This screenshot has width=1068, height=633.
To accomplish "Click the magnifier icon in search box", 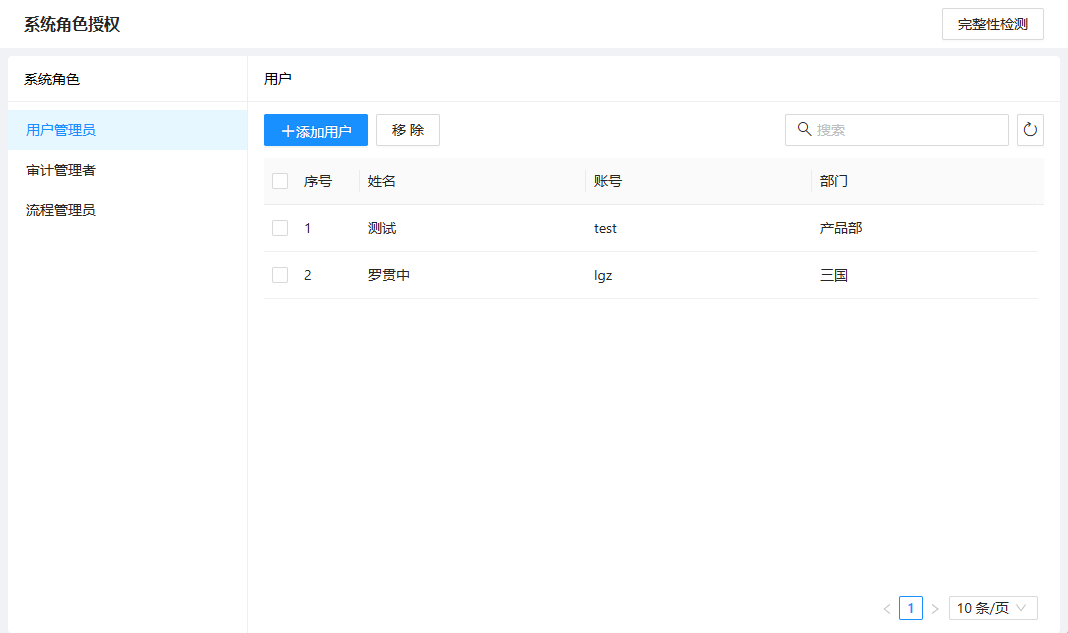I will click(x=804, y=129).
